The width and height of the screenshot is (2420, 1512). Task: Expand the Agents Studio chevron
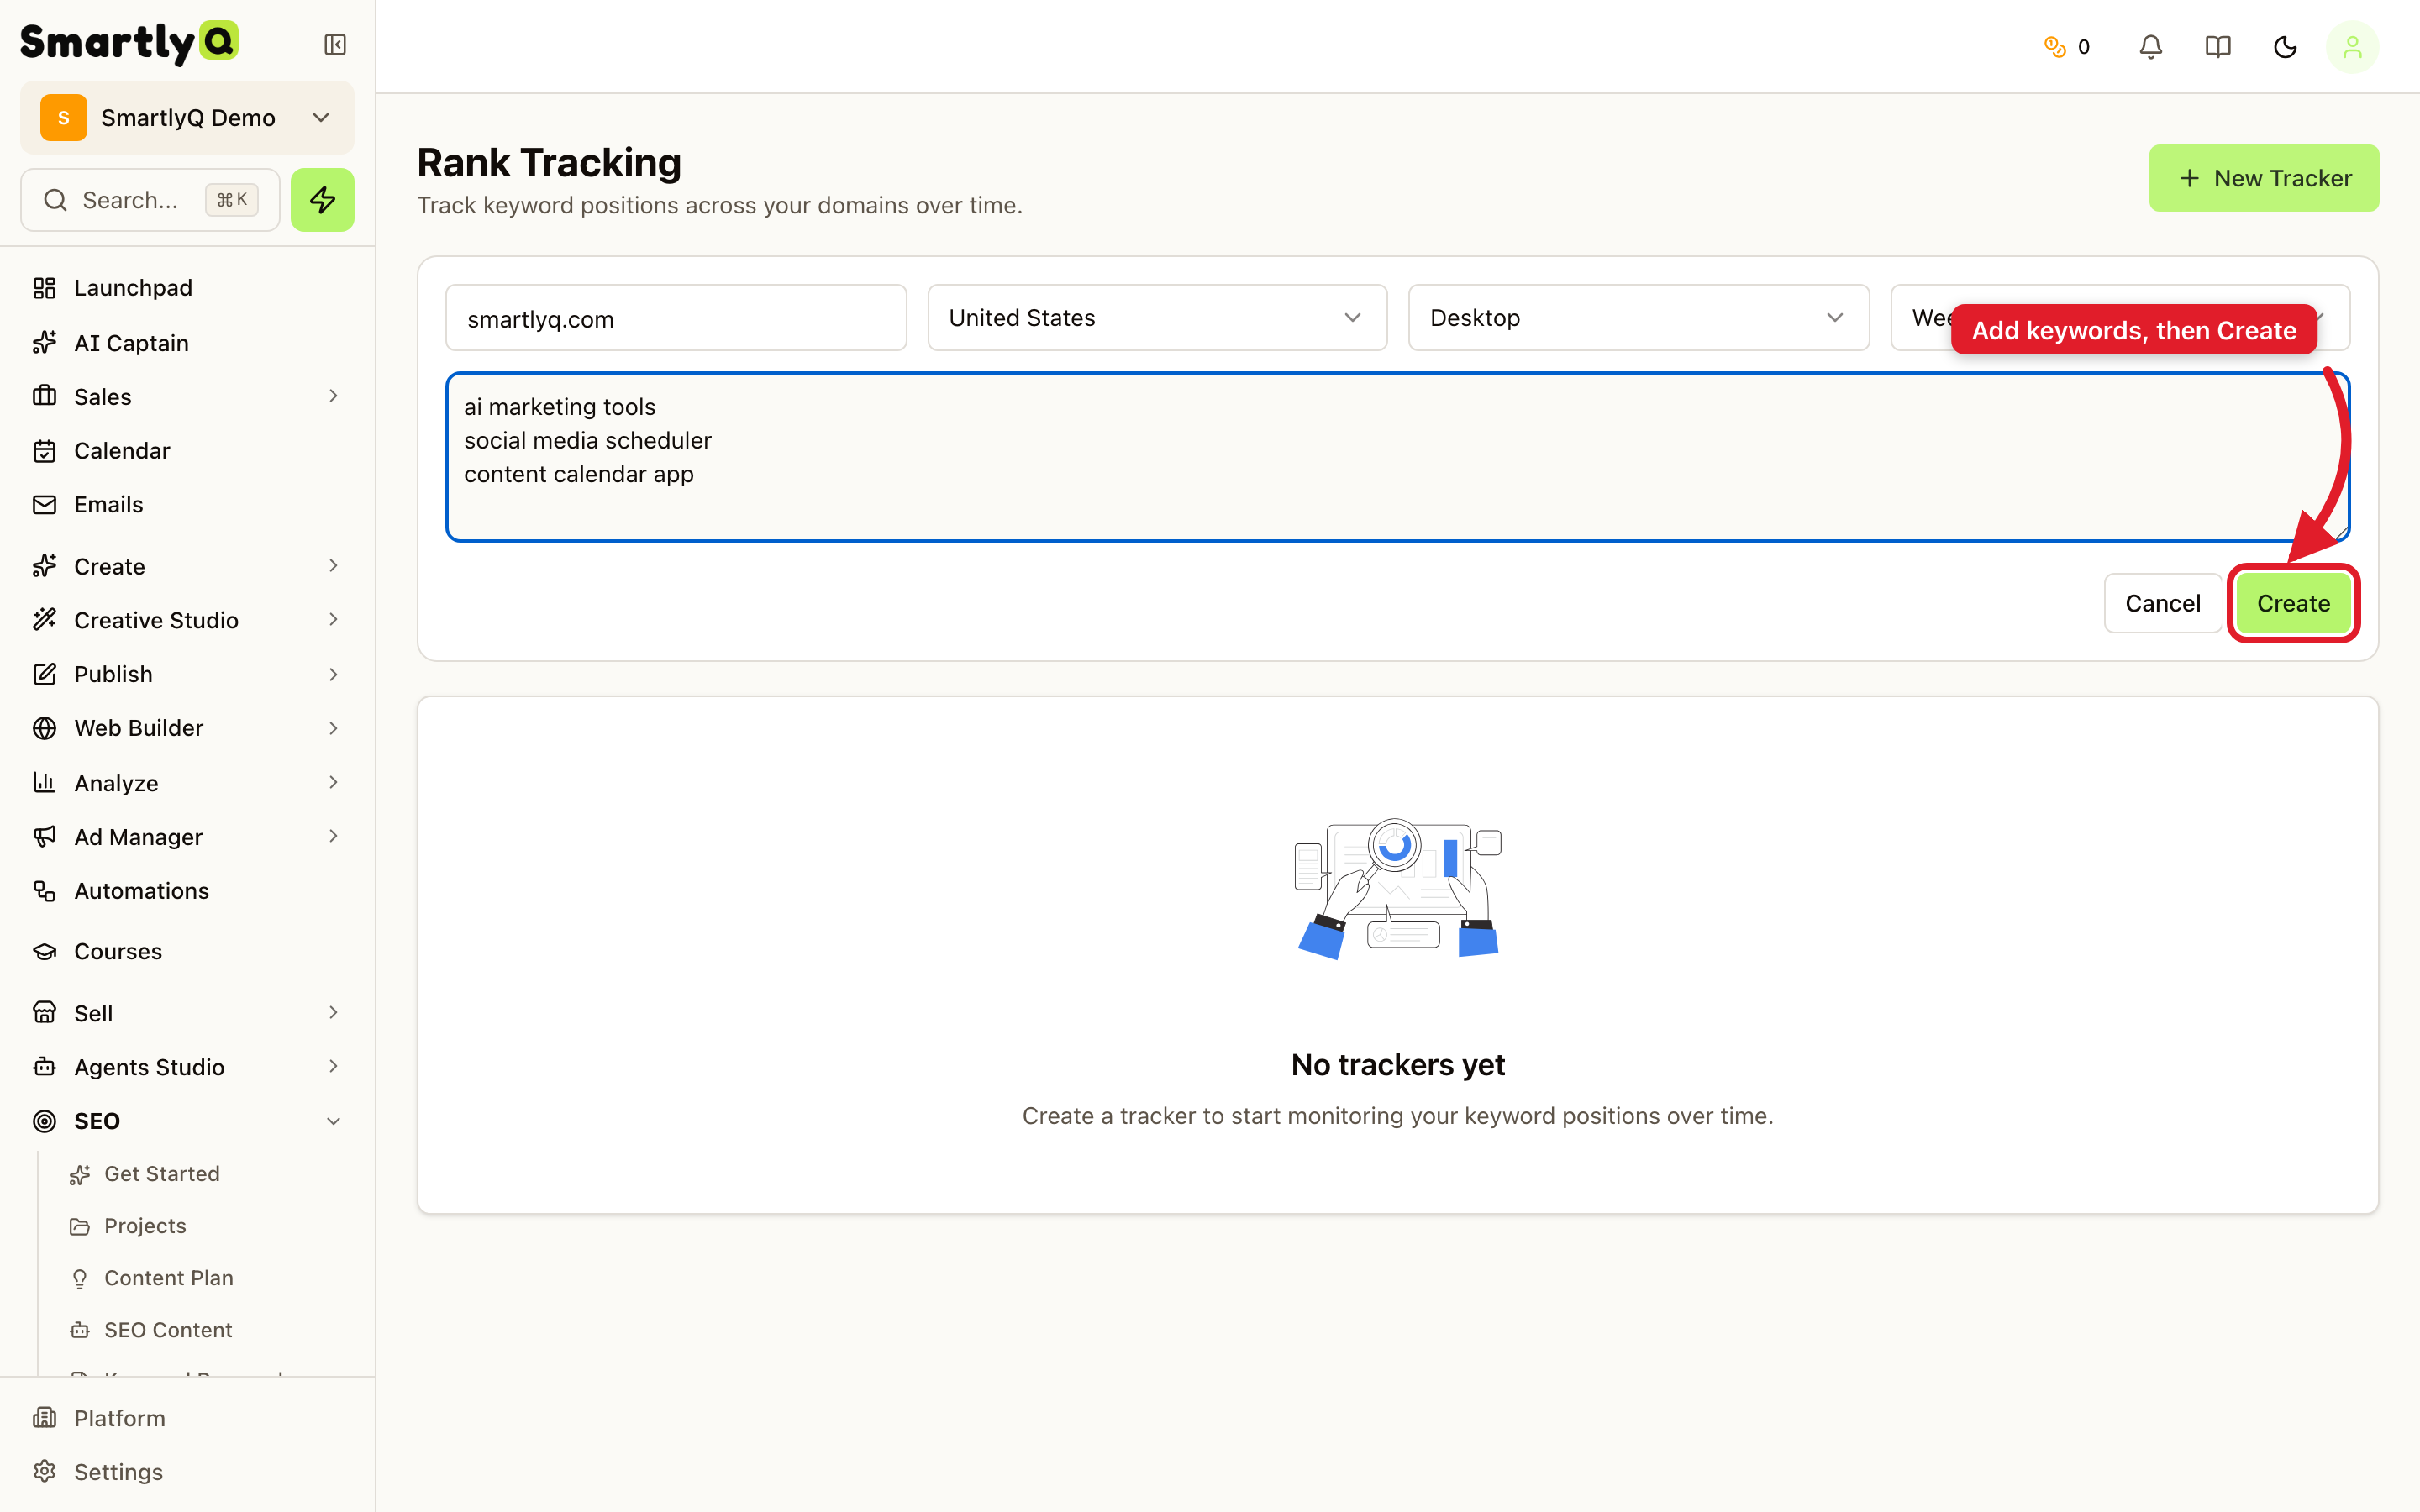pos(334,1066)
